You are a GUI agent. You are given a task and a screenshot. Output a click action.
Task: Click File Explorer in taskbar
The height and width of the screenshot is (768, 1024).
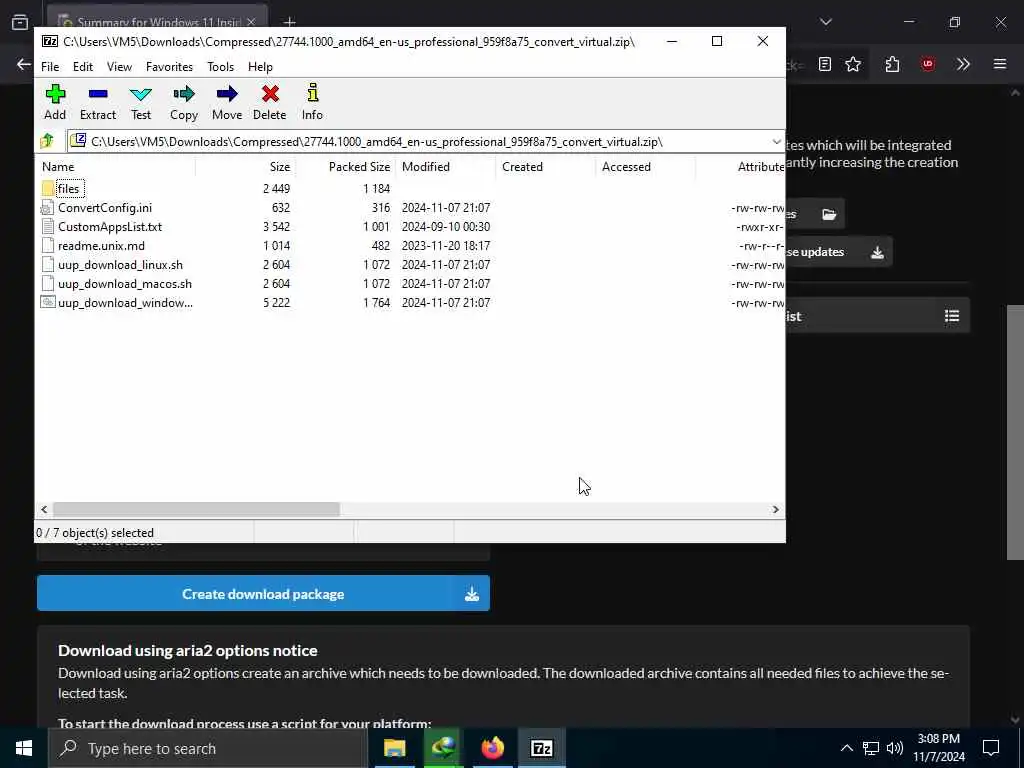tap(394, 748)
